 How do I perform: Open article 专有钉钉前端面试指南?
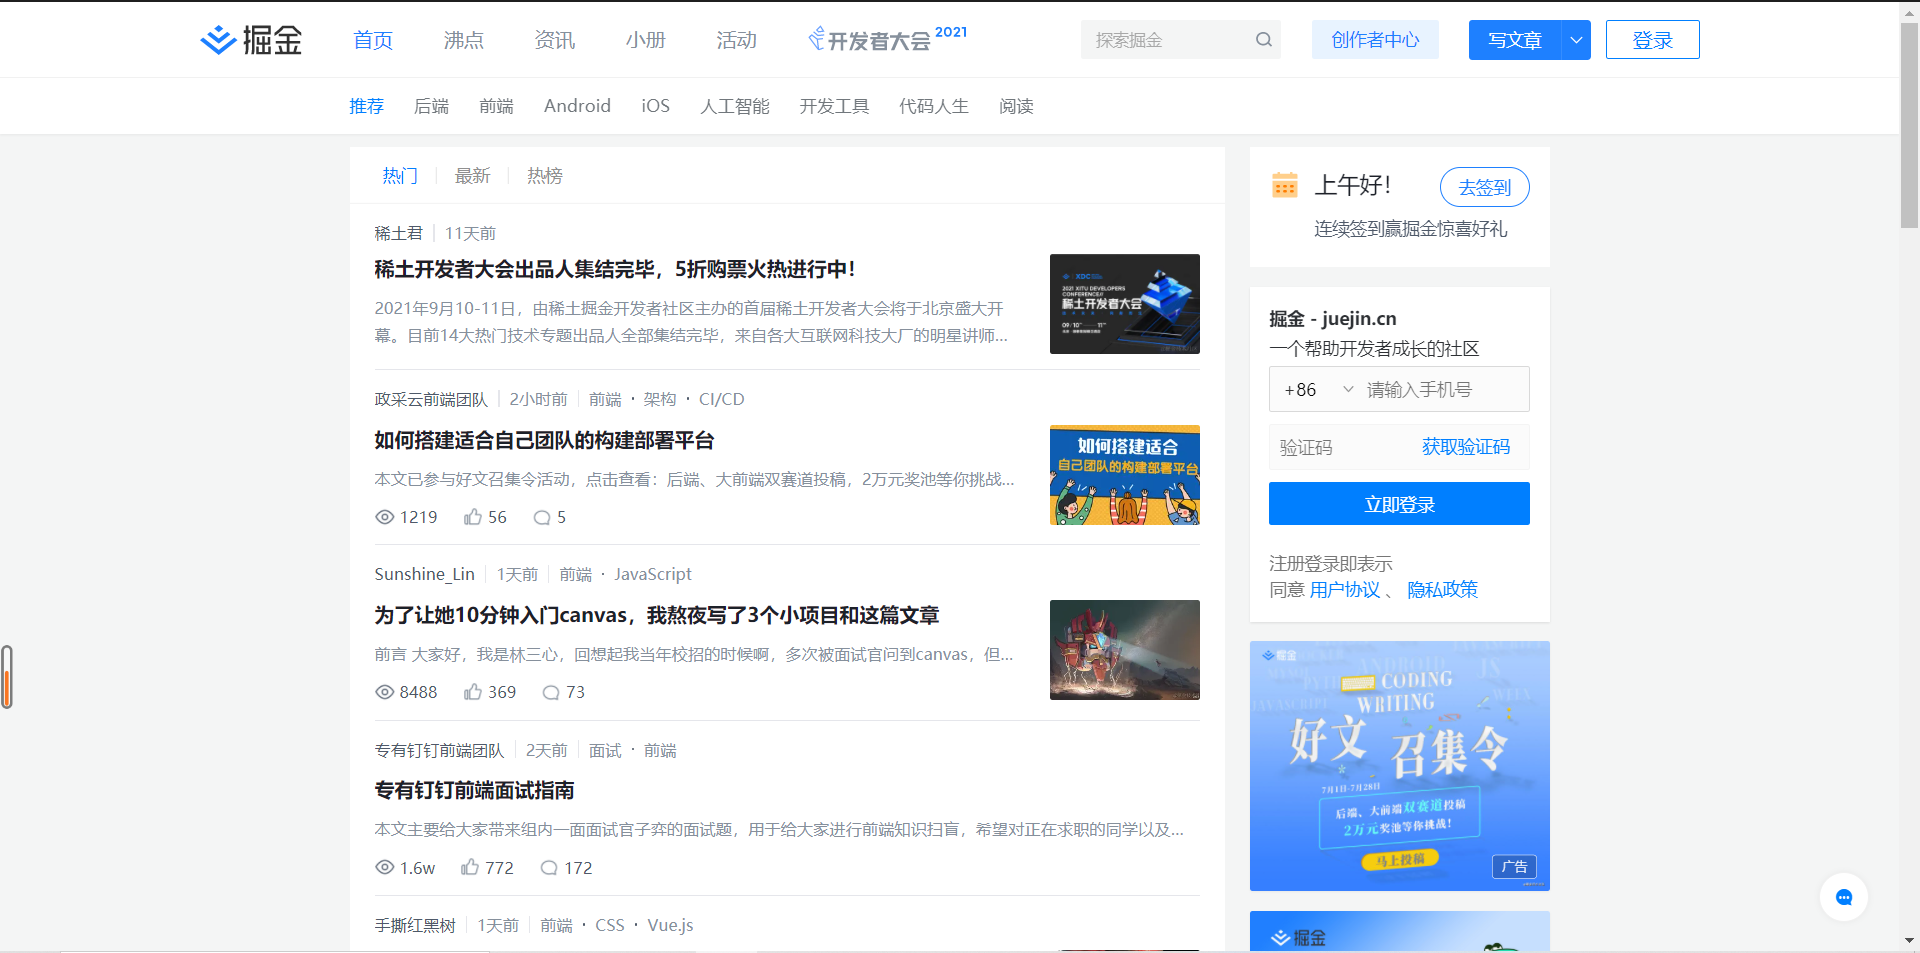tap(474, 790)
